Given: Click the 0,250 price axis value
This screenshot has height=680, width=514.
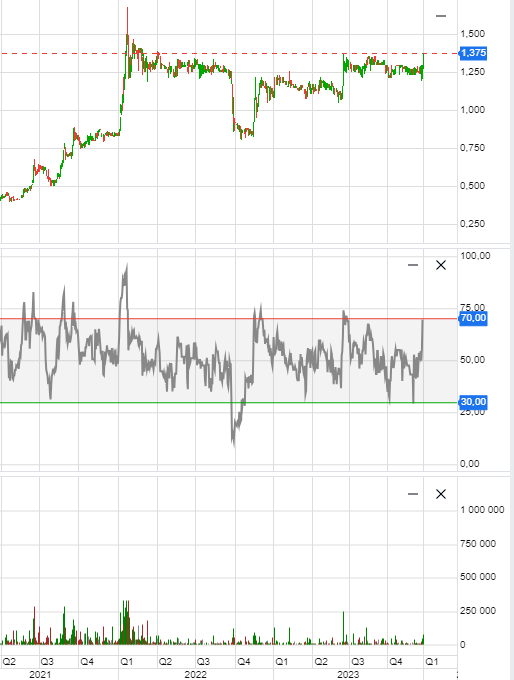Looking at the screenshot, I should [472, 224].
